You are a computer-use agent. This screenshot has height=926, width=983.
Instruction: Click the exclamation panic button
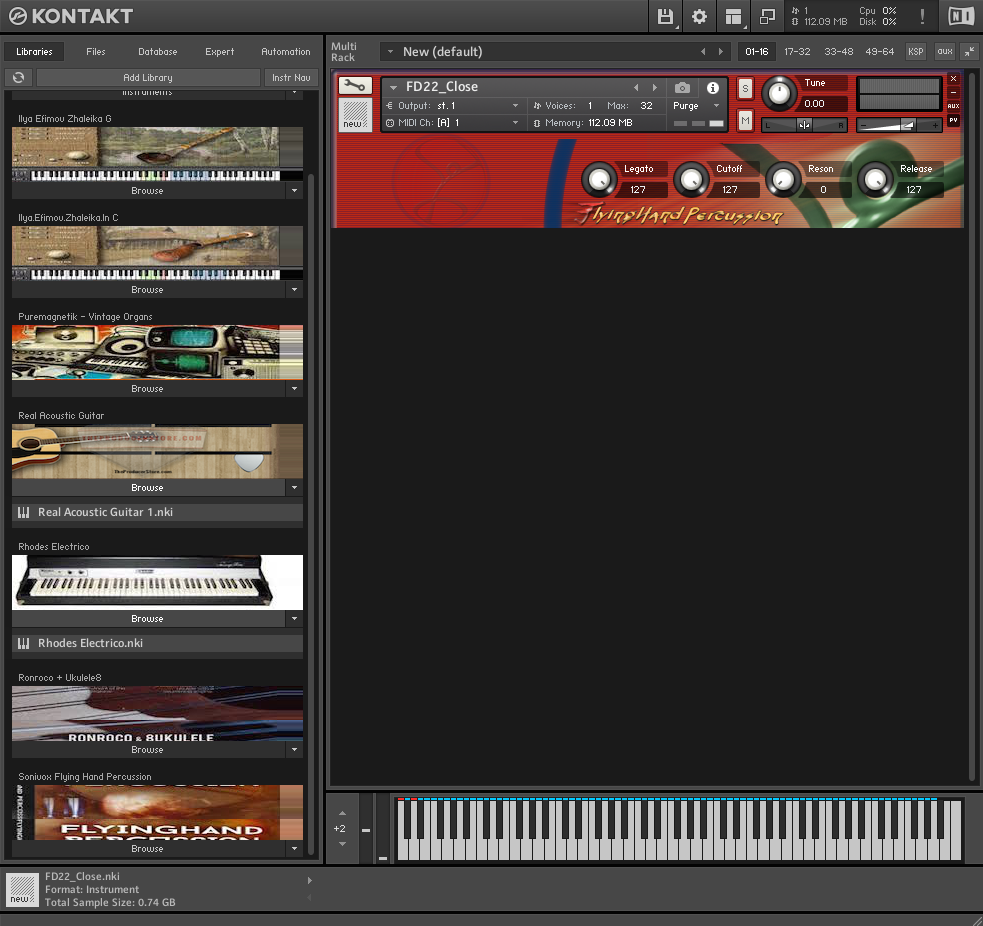click(x=922, y=16)
